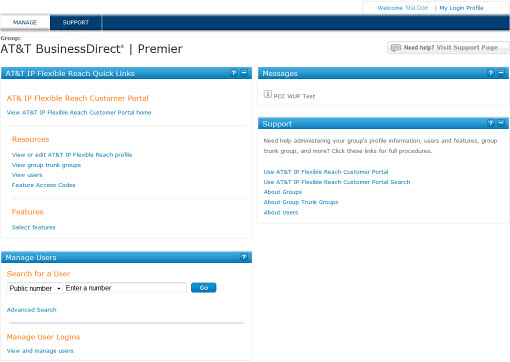Click the Manage User Logins heading
Viewport: 510px width, 362px height.
(43, 337)
